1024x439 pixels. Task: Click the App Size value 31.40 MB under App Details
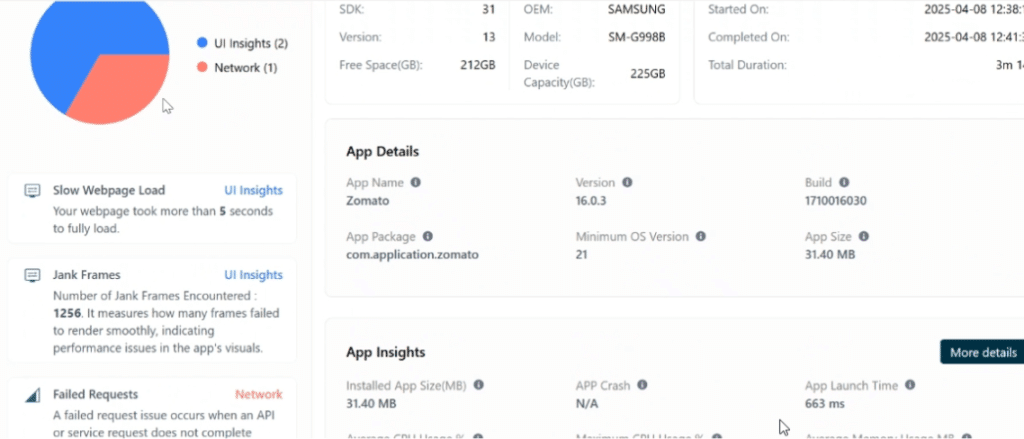(830, 255)
